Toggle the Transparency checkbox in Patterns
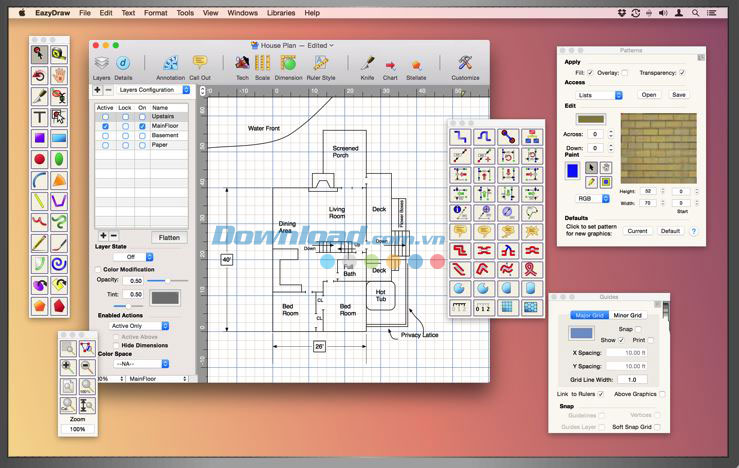The height and width of the screenshot is (468, 739). click(x=682, y=72)
